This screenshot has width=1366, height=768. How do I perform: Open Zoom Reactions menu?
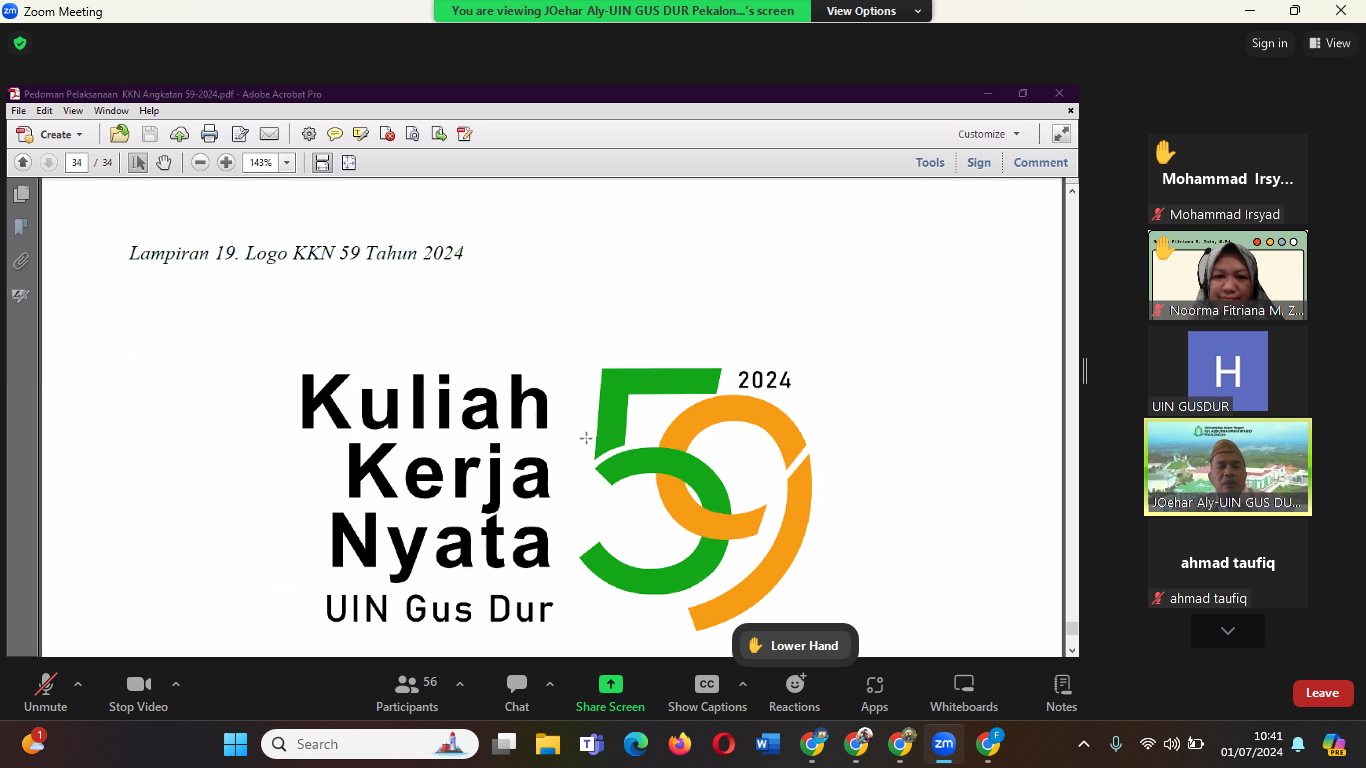pos(795,693)
